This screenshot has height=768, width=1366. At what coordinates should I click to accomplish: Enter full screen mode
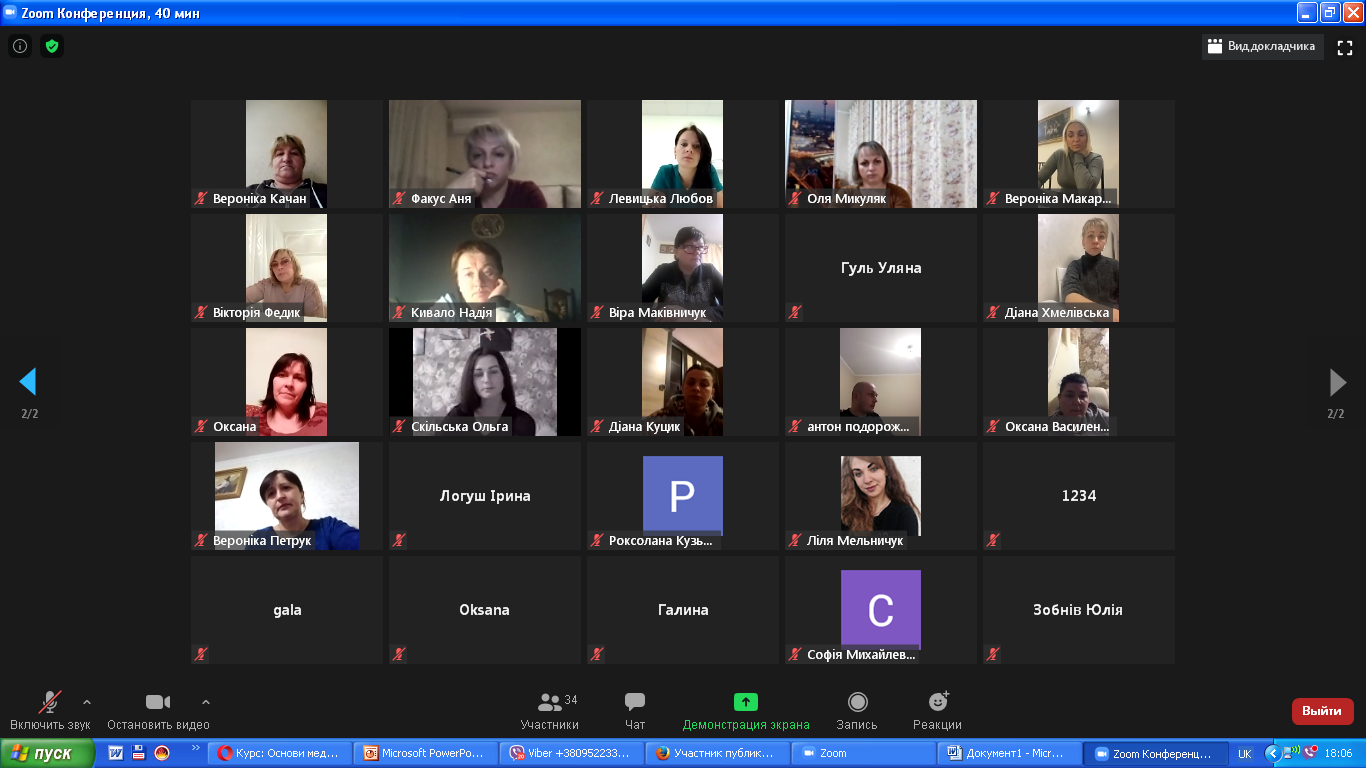(1345, 47)
